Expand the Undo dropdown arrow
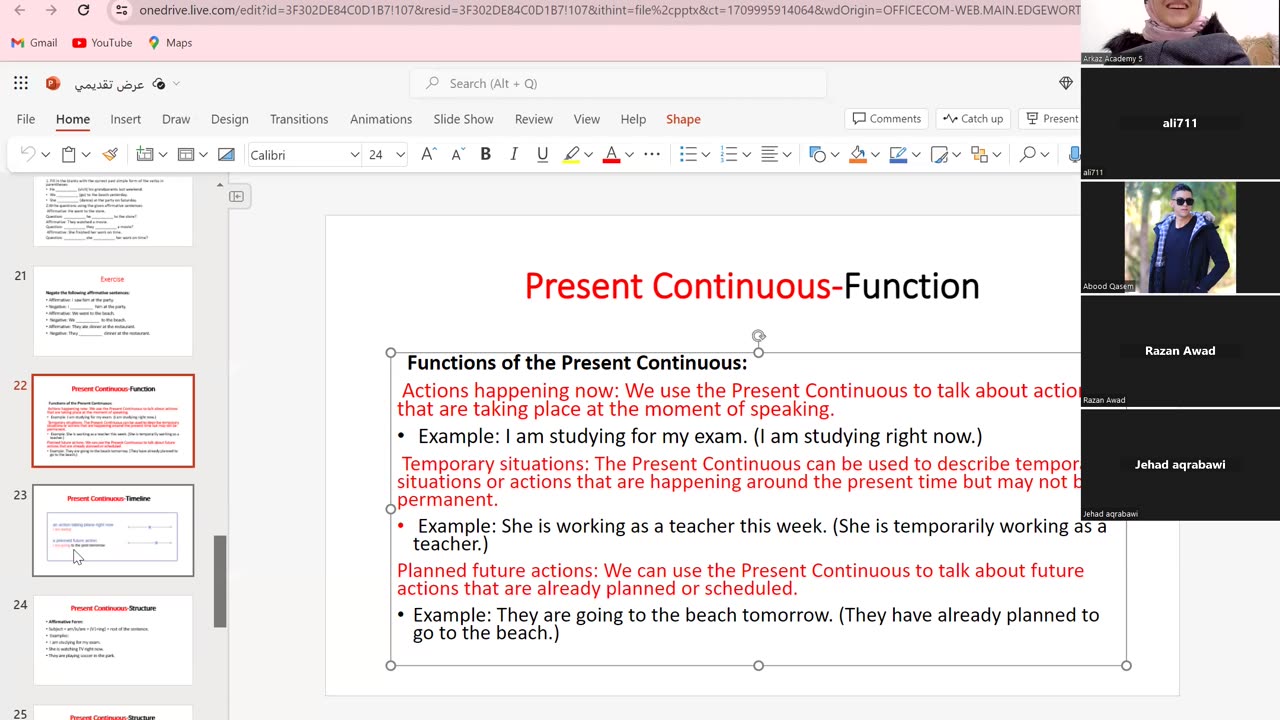The height and width of the screenshot is (720, 1280). [46, 155]
